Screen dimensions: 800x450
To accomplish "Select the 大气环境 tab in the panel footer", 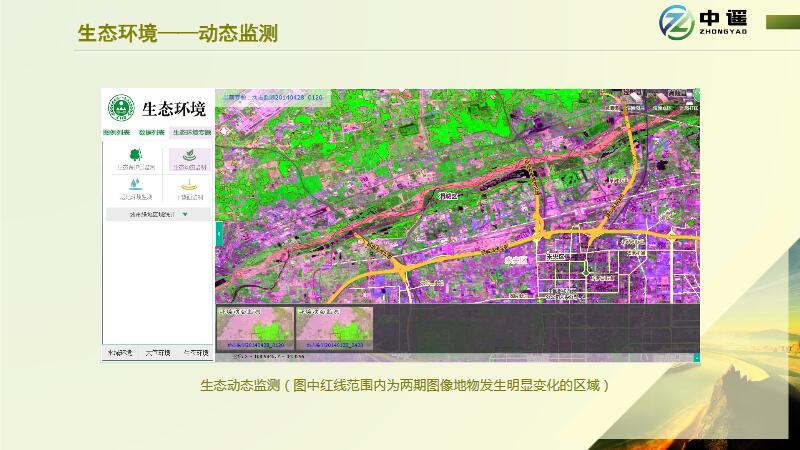I will [158, 353].
